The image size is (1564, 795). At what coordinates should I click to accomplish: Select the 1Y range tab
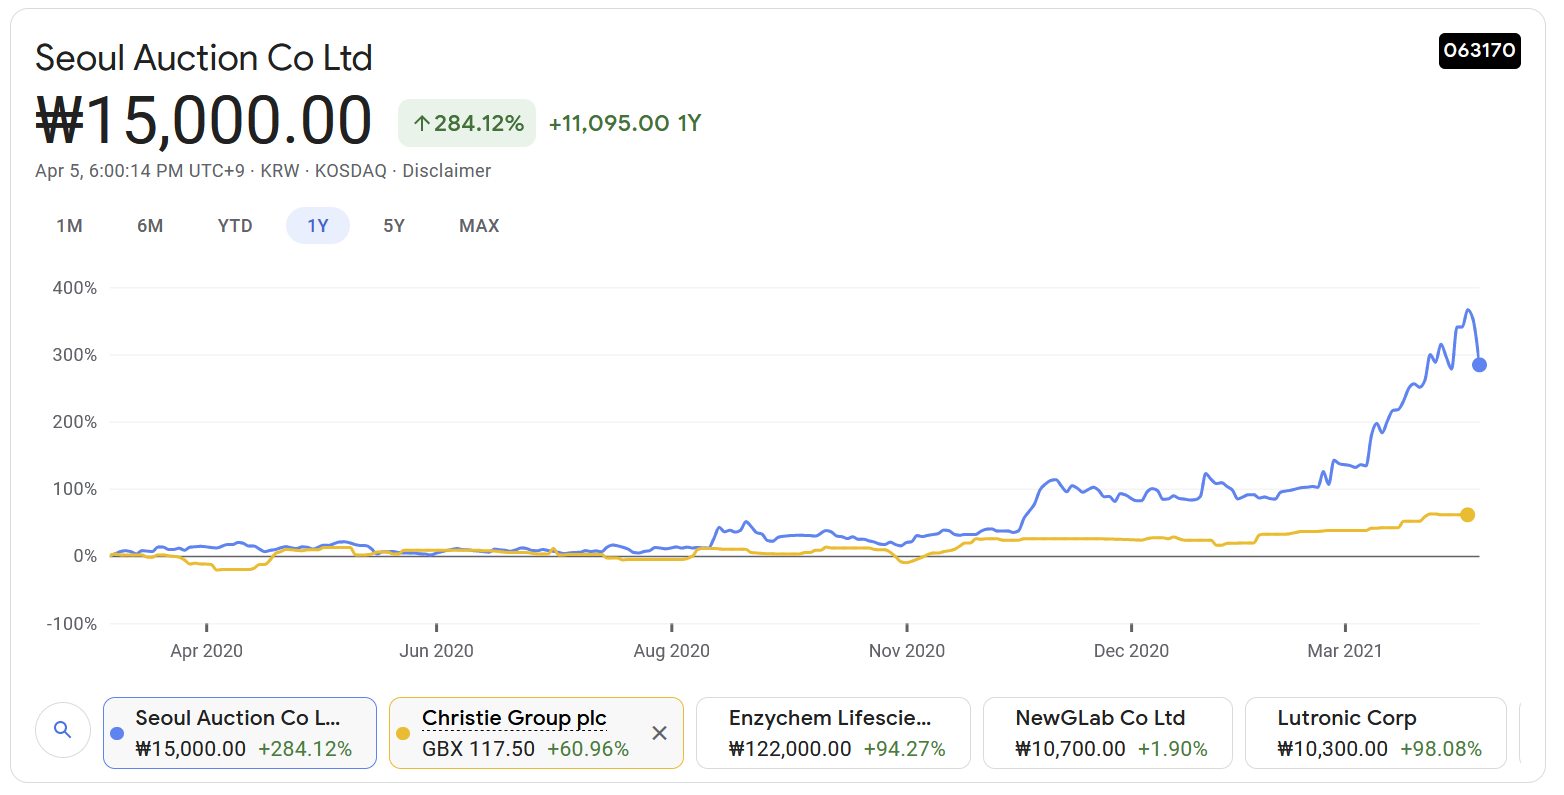pyautogui.click(x=318, y=226)
